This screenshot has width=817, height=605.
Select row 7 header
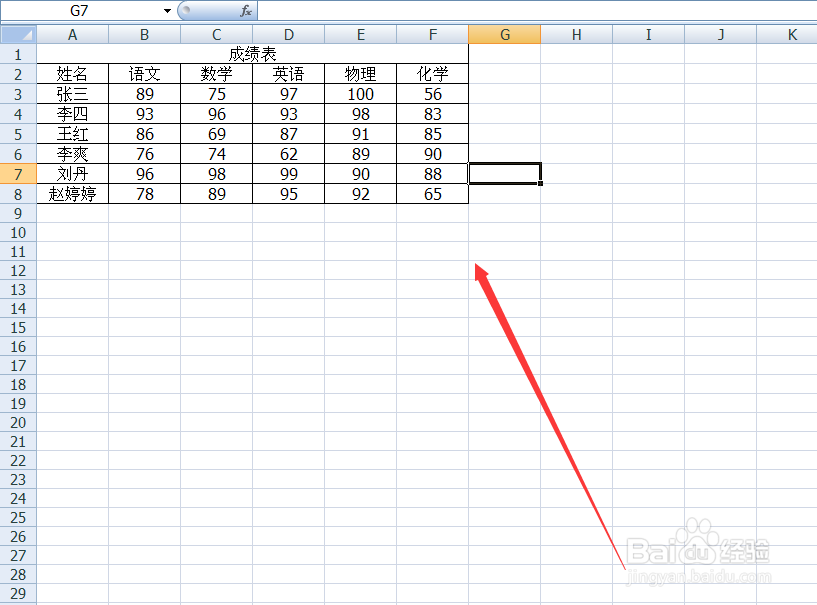18,174
